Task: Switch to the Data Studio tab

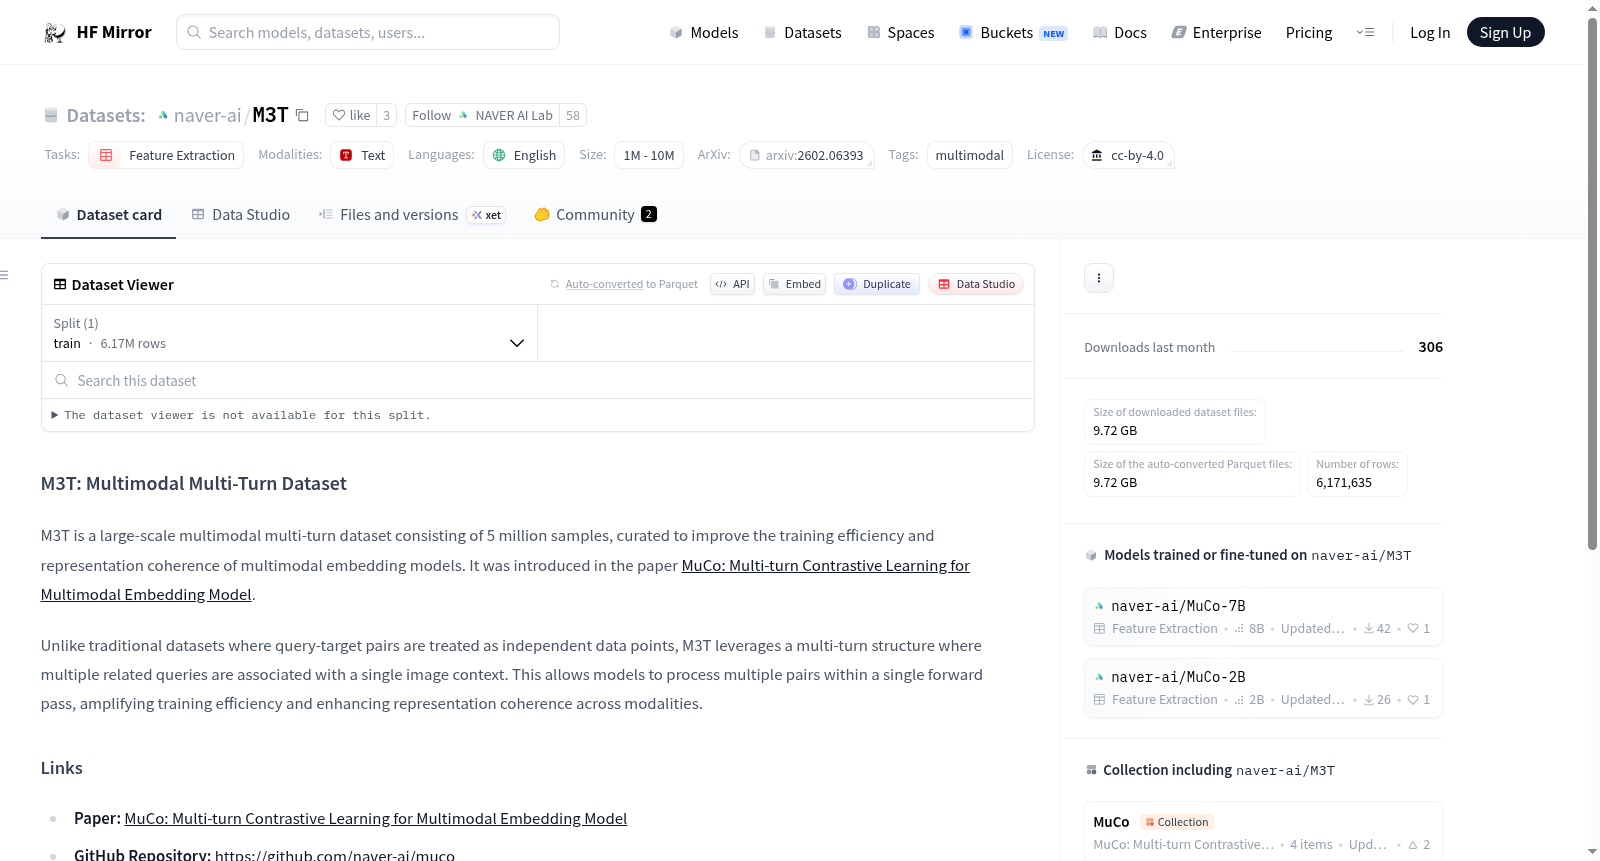Action: point(241,215)
